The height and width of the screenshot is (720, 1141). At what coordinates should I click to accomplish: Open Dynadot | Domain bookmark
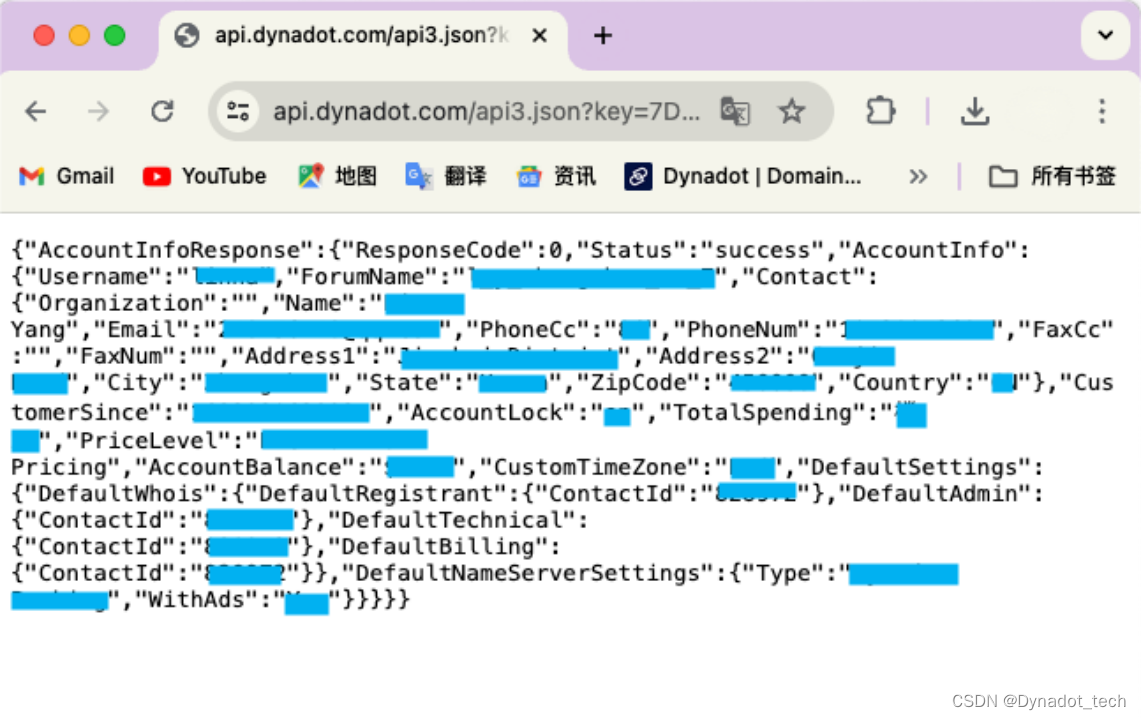pos(743,176)
